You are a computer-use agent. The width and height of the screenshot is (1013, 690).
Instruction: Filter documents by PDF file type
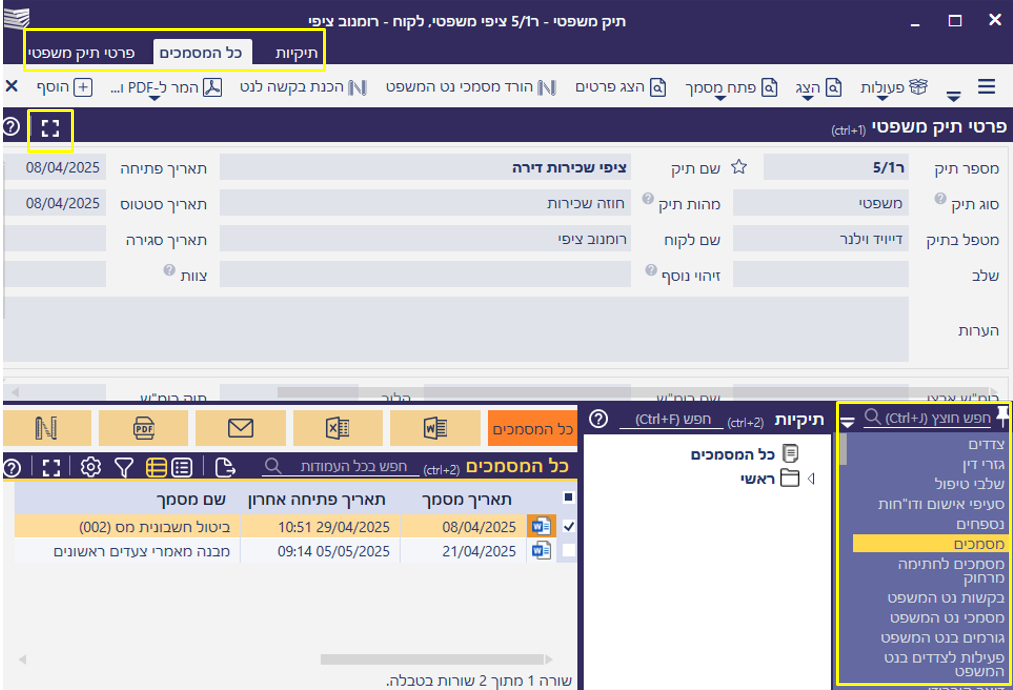143,428
